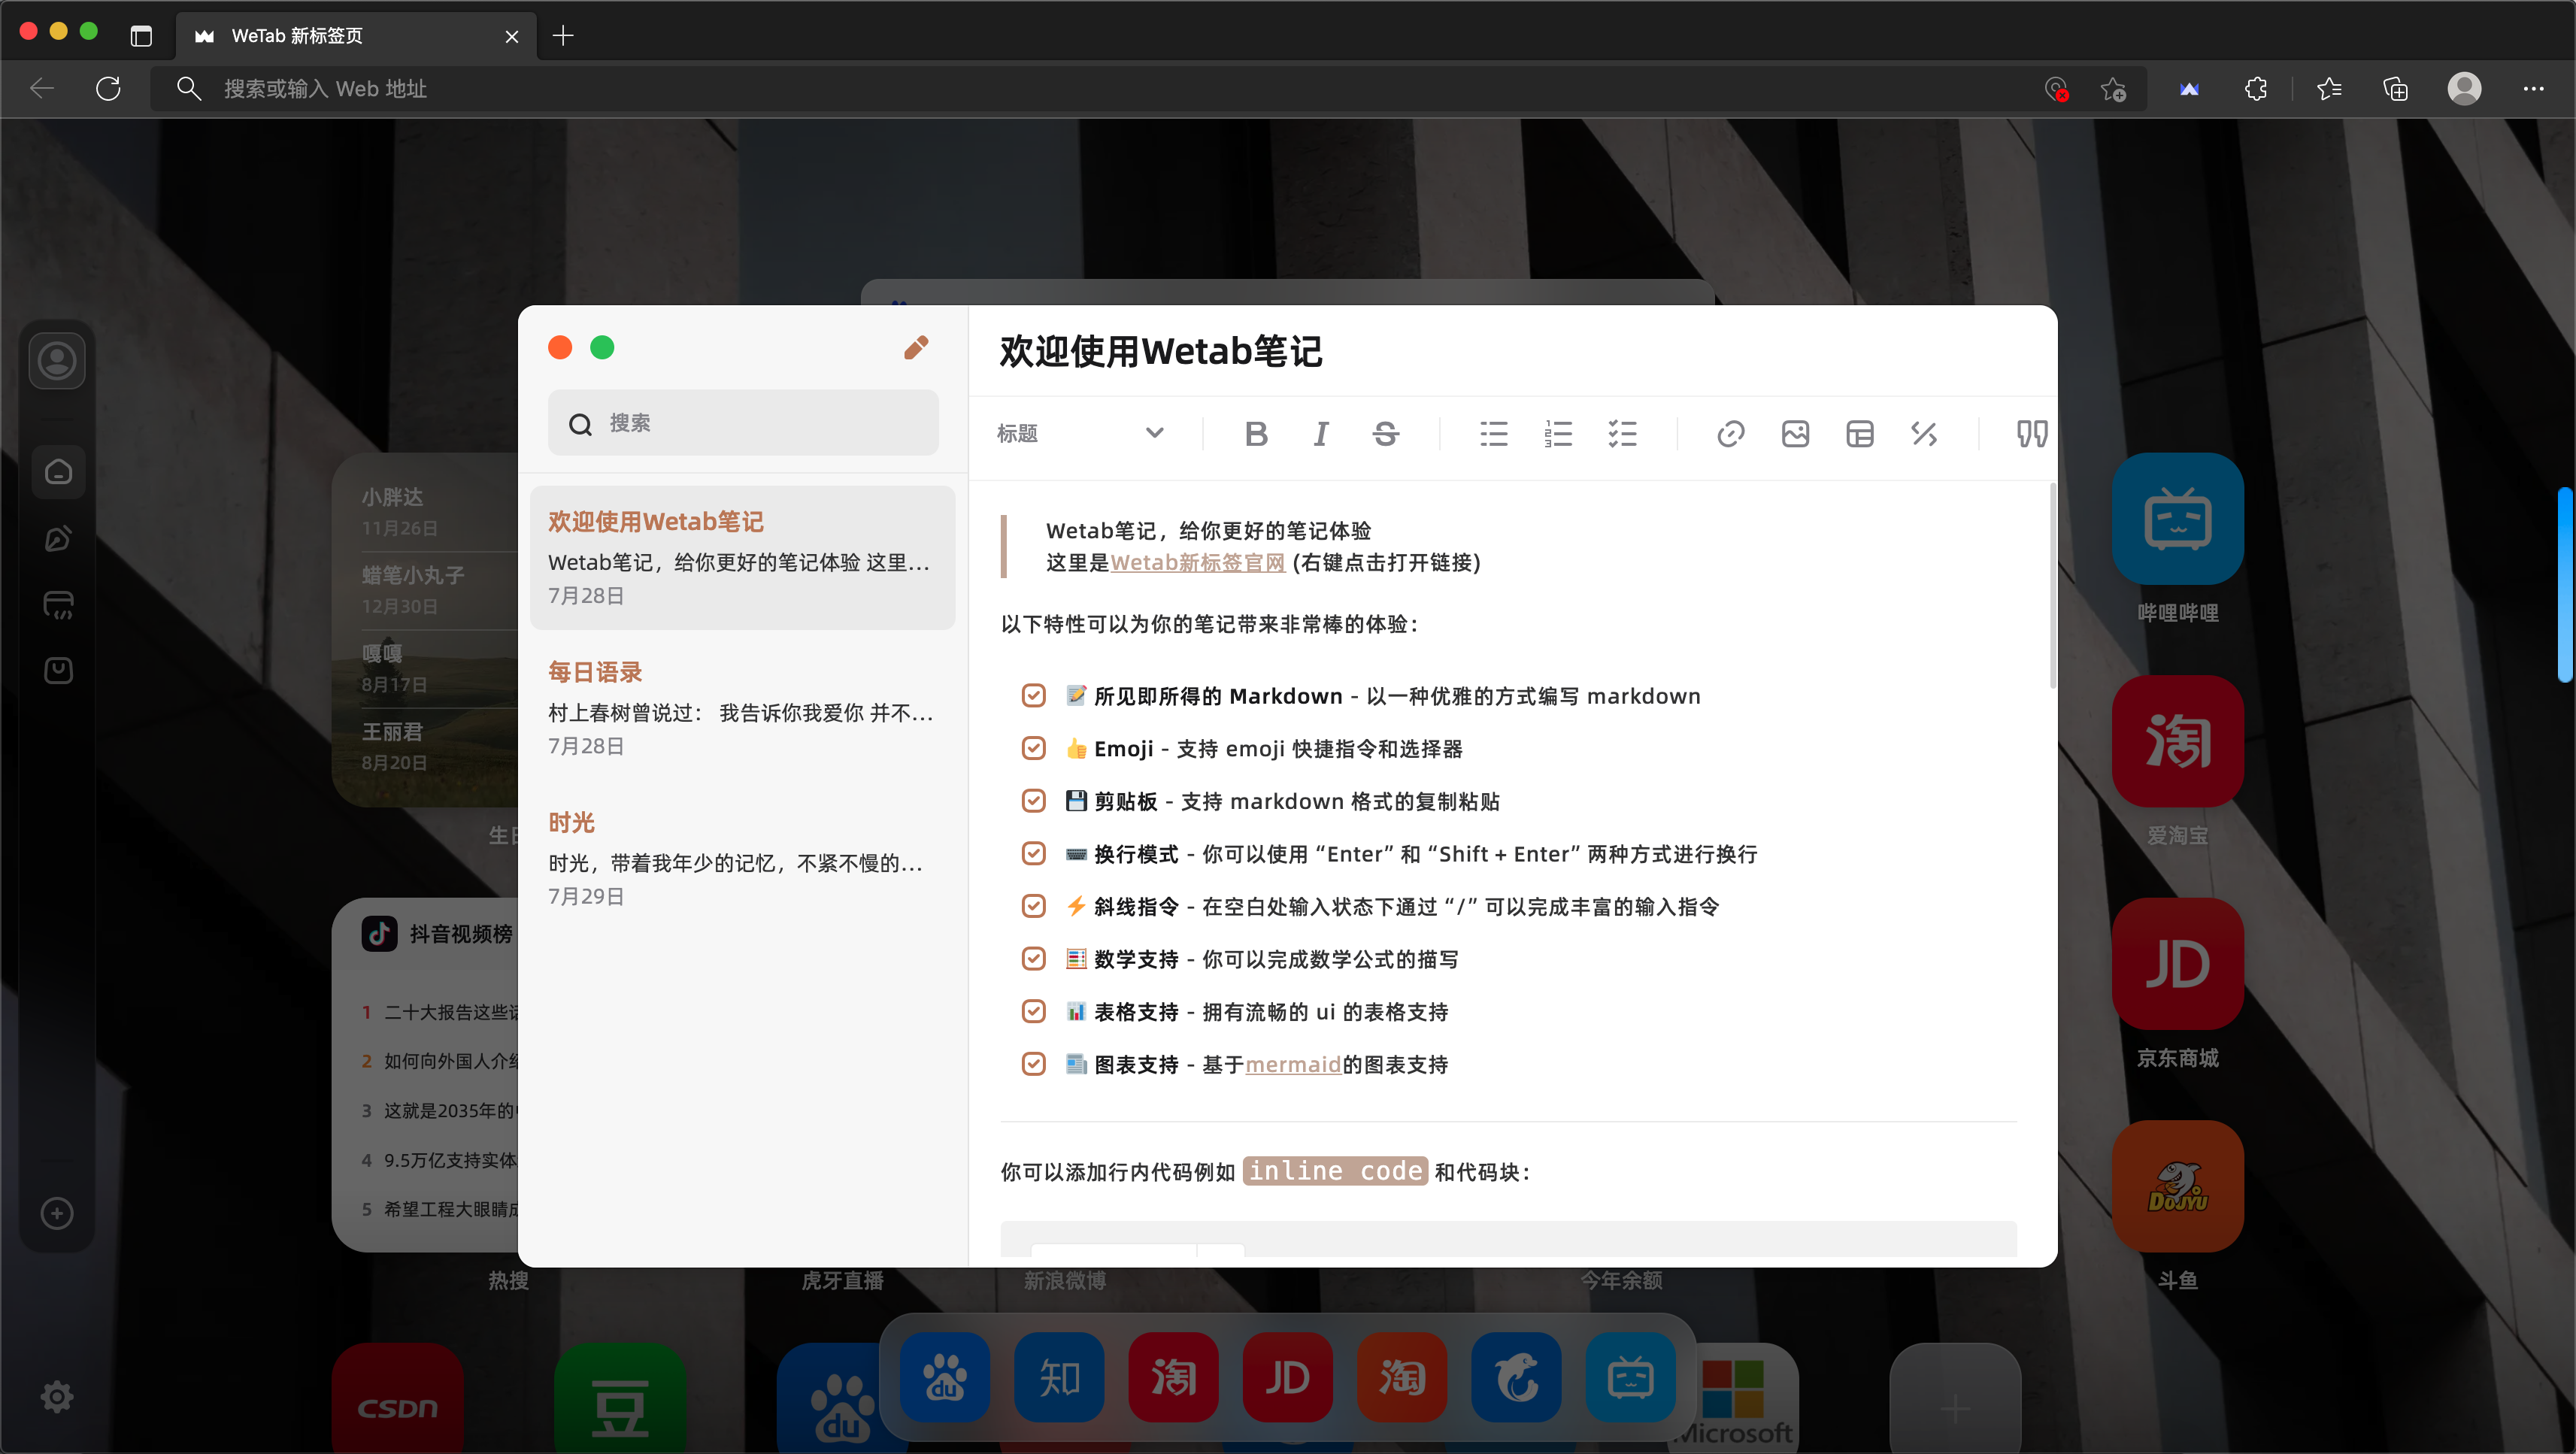Create new note with pencil icon
The image size is (2576, 1454).
click(x=916, y=348)
